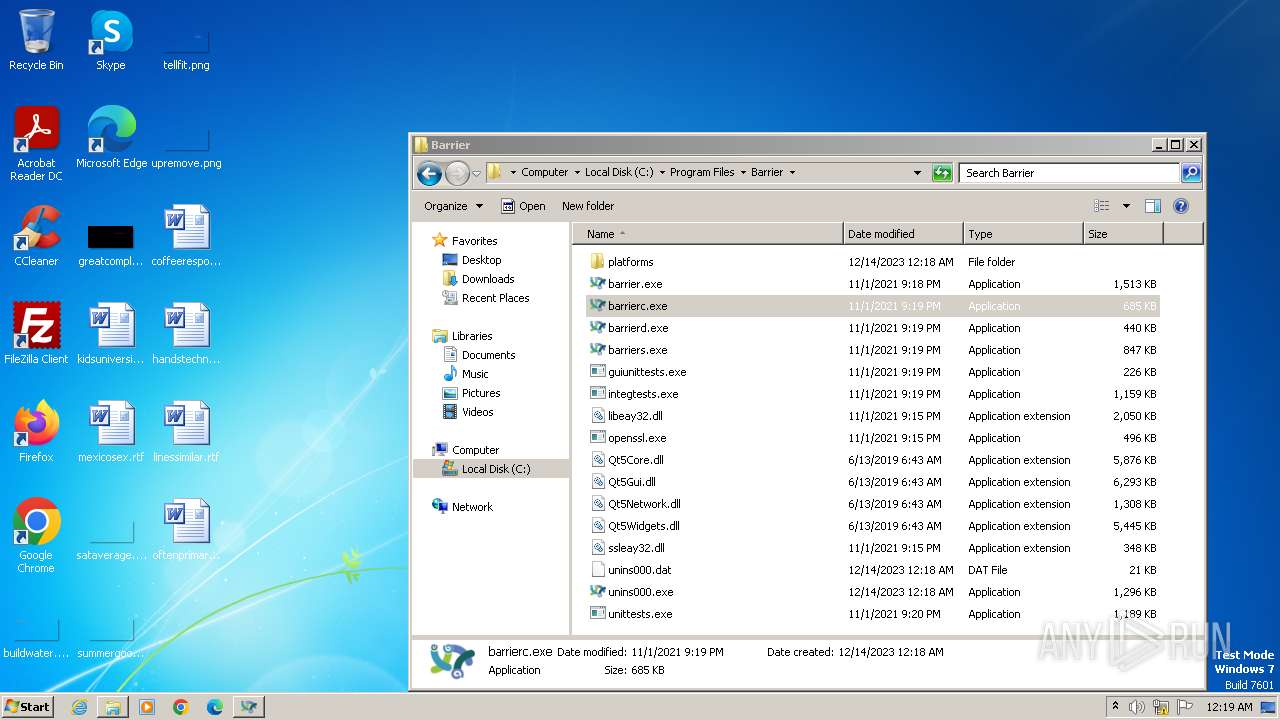The height and width of the screenshot is (720, 1280).
Task: Expand the Barrier breadcrumb arrow
Action: click(x=792, y=172)
